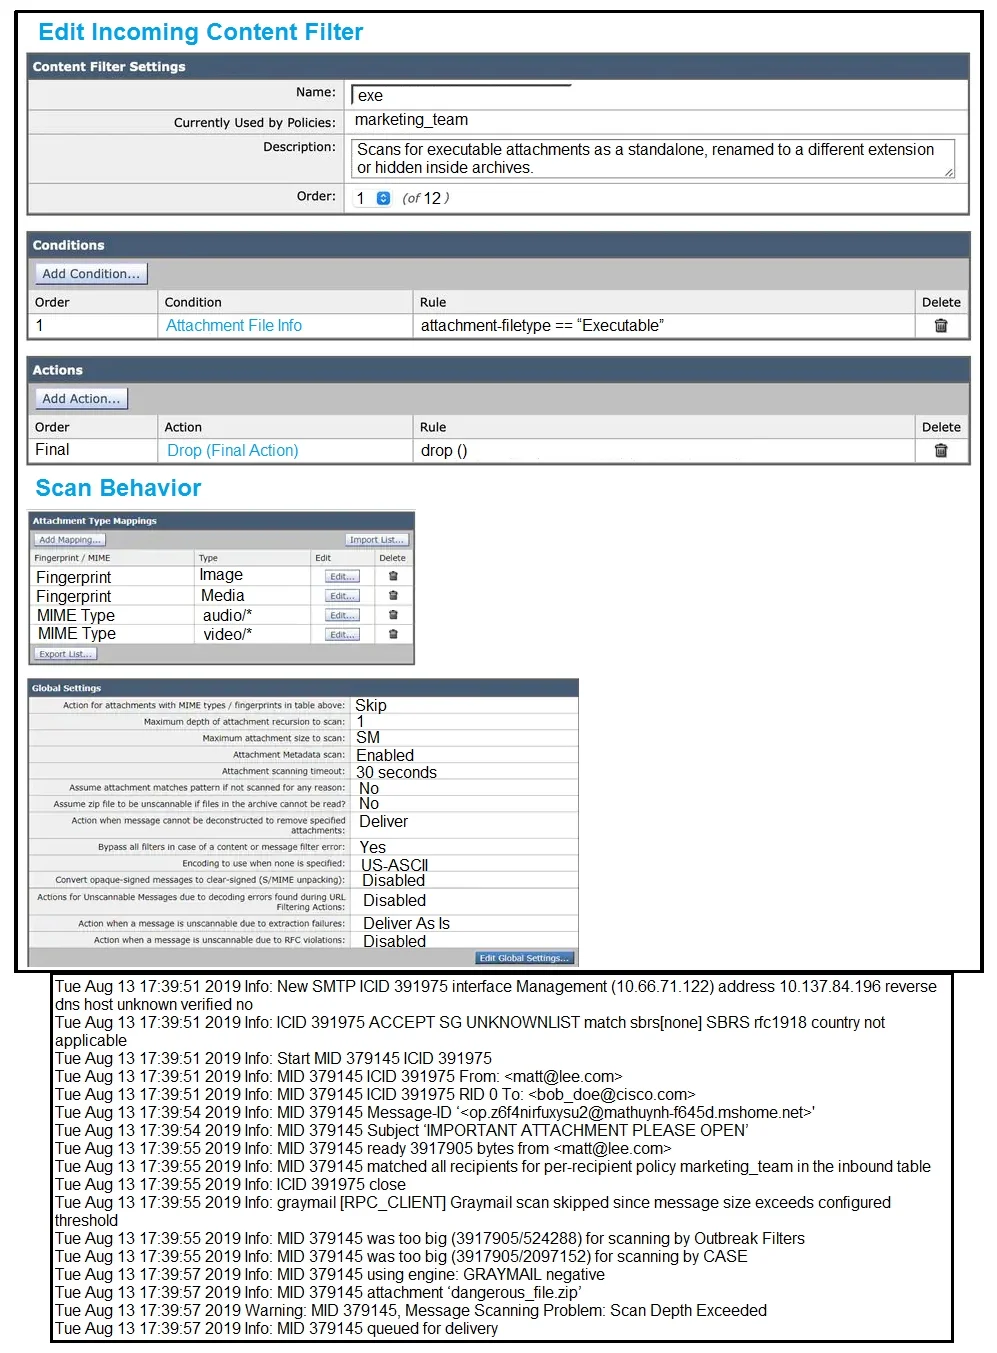Open the Order dropdown selector
The width and height of the screenshot is (997, 1353).
383,198
